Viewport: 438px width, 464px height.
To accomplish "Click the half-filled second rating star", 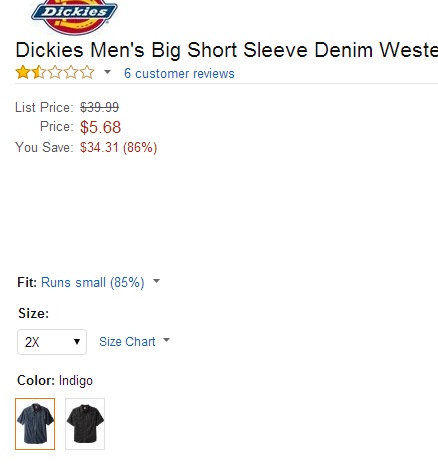I will point(39,72).
